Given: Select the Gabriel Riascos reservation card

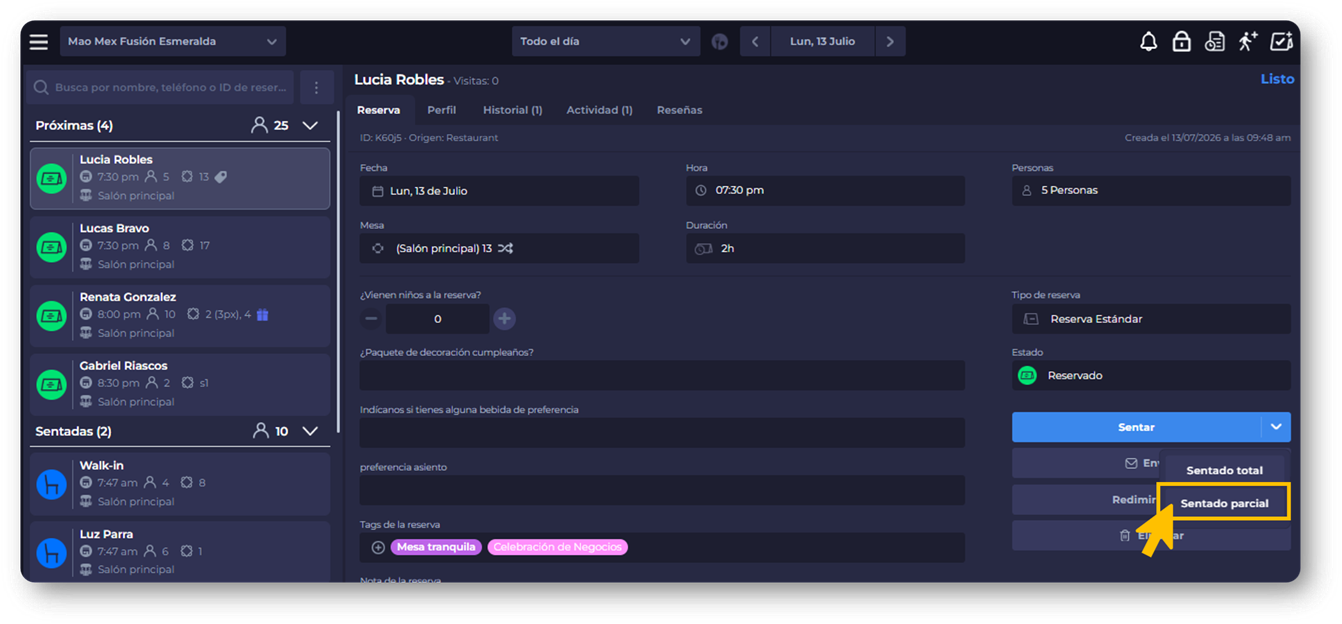Looking at the screenshot, I should click(180, 384).
